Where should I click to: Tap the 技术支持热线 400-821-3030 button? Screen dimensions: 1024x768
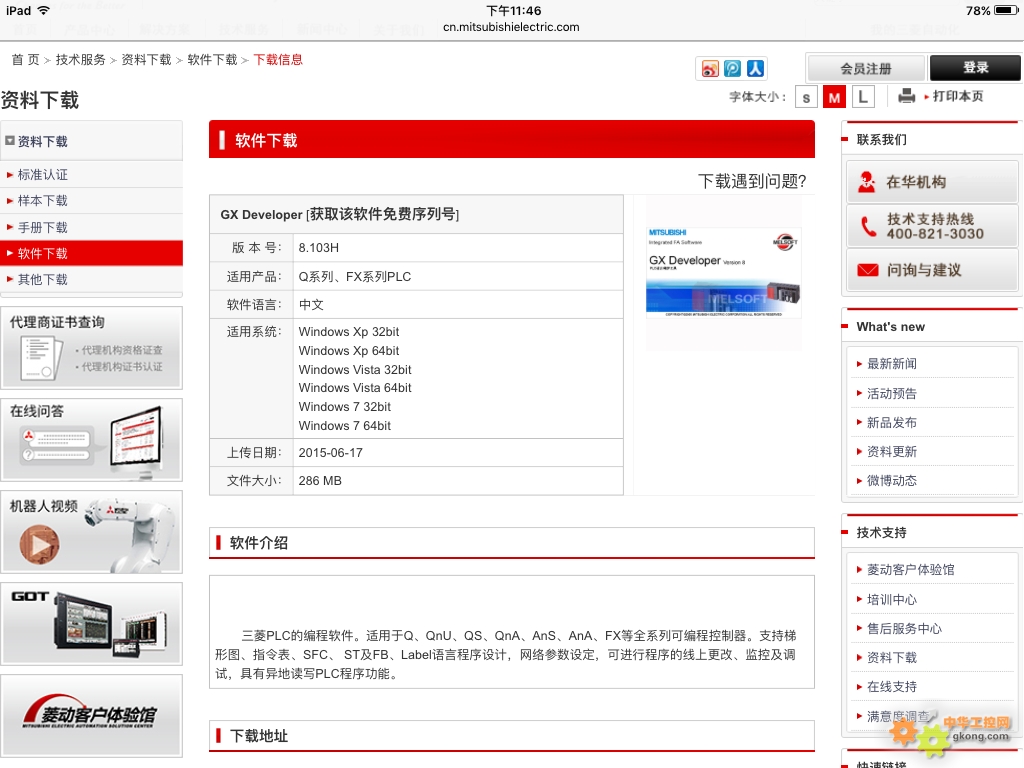933,226
